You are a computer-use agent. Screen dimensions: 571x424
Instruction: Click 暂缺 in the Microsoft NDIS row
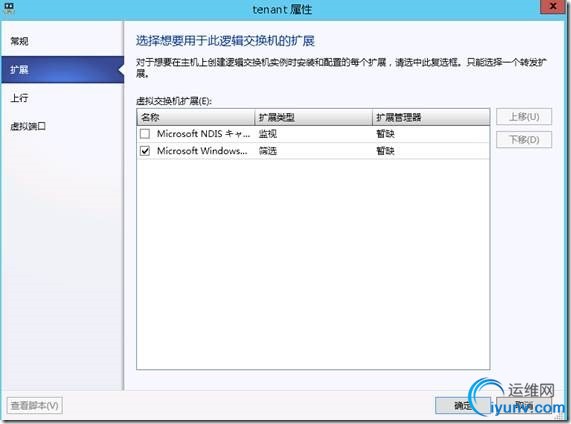click(x=385, y=134)
